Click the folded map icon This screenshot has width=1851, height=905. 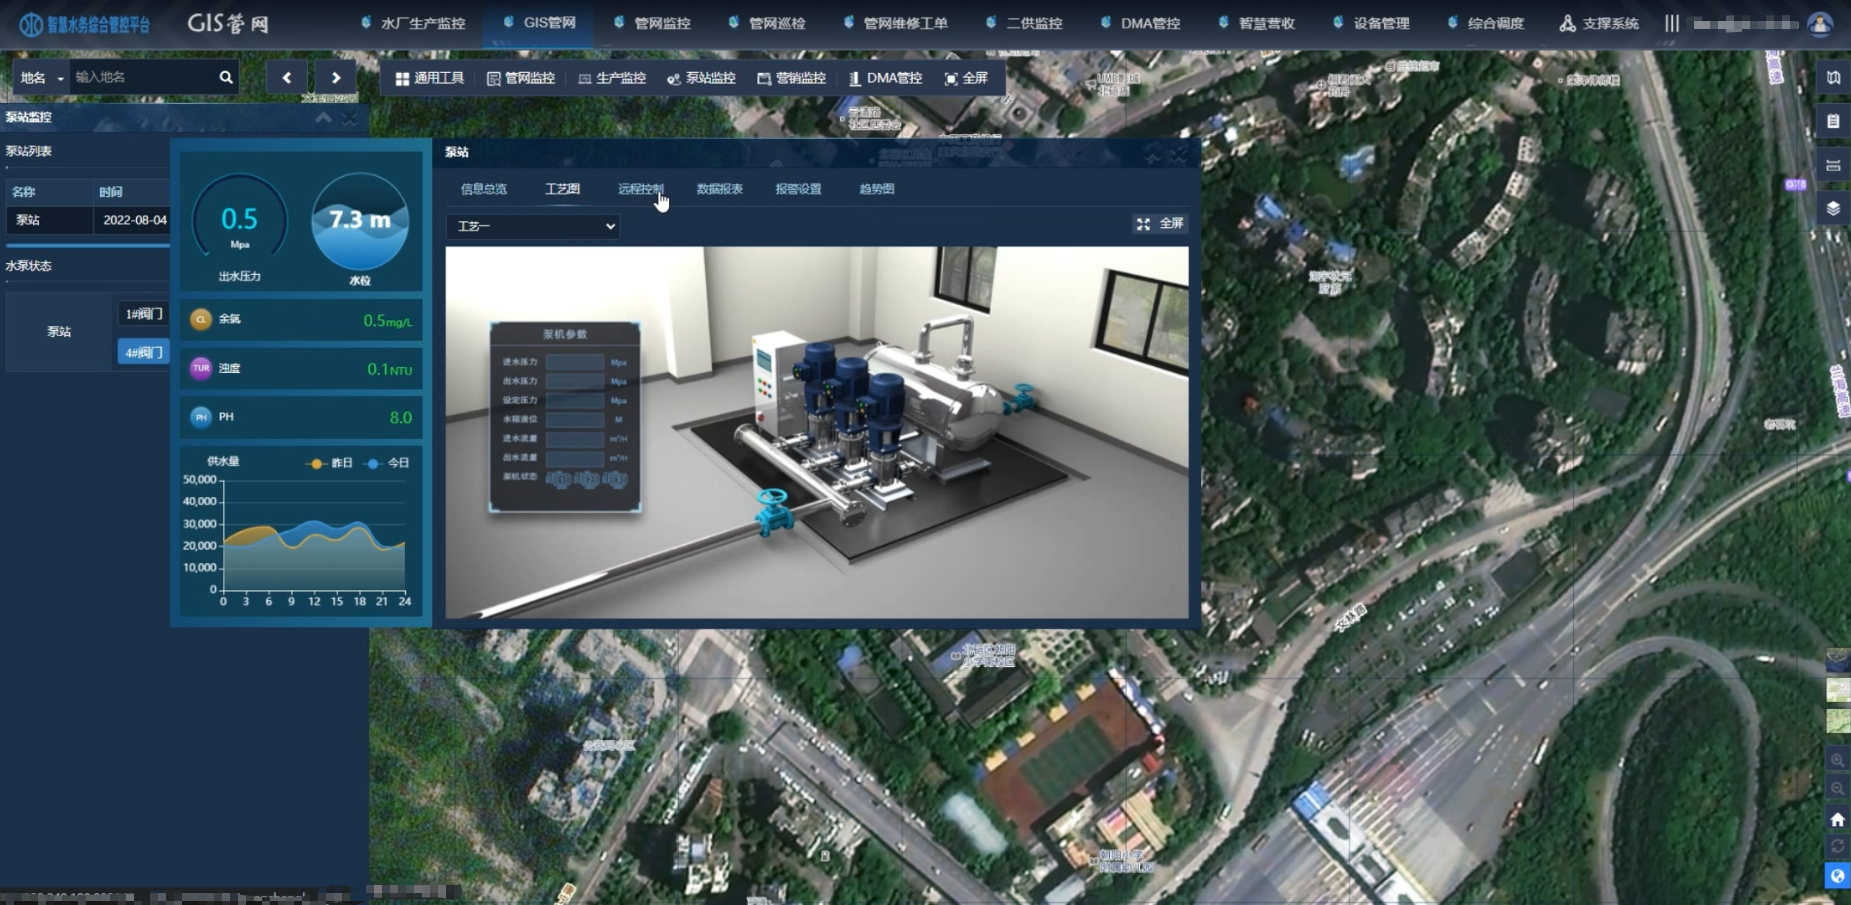tap(1833, 77)
